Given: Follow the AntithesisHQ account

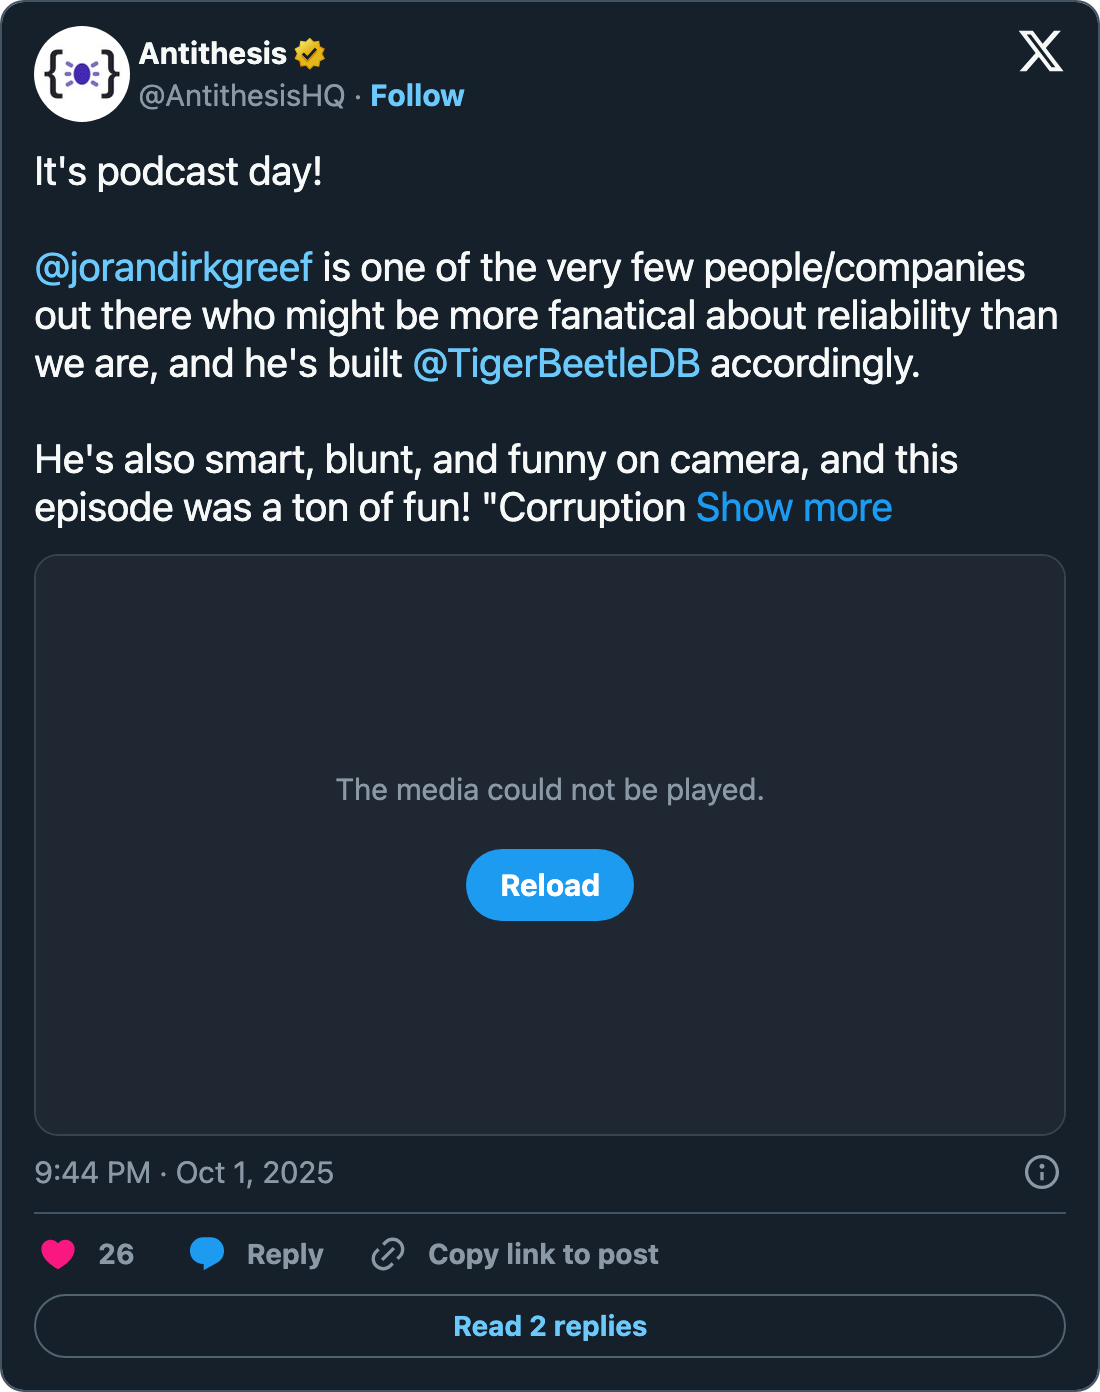Looking at the screenshot, I should pos(417,96).
